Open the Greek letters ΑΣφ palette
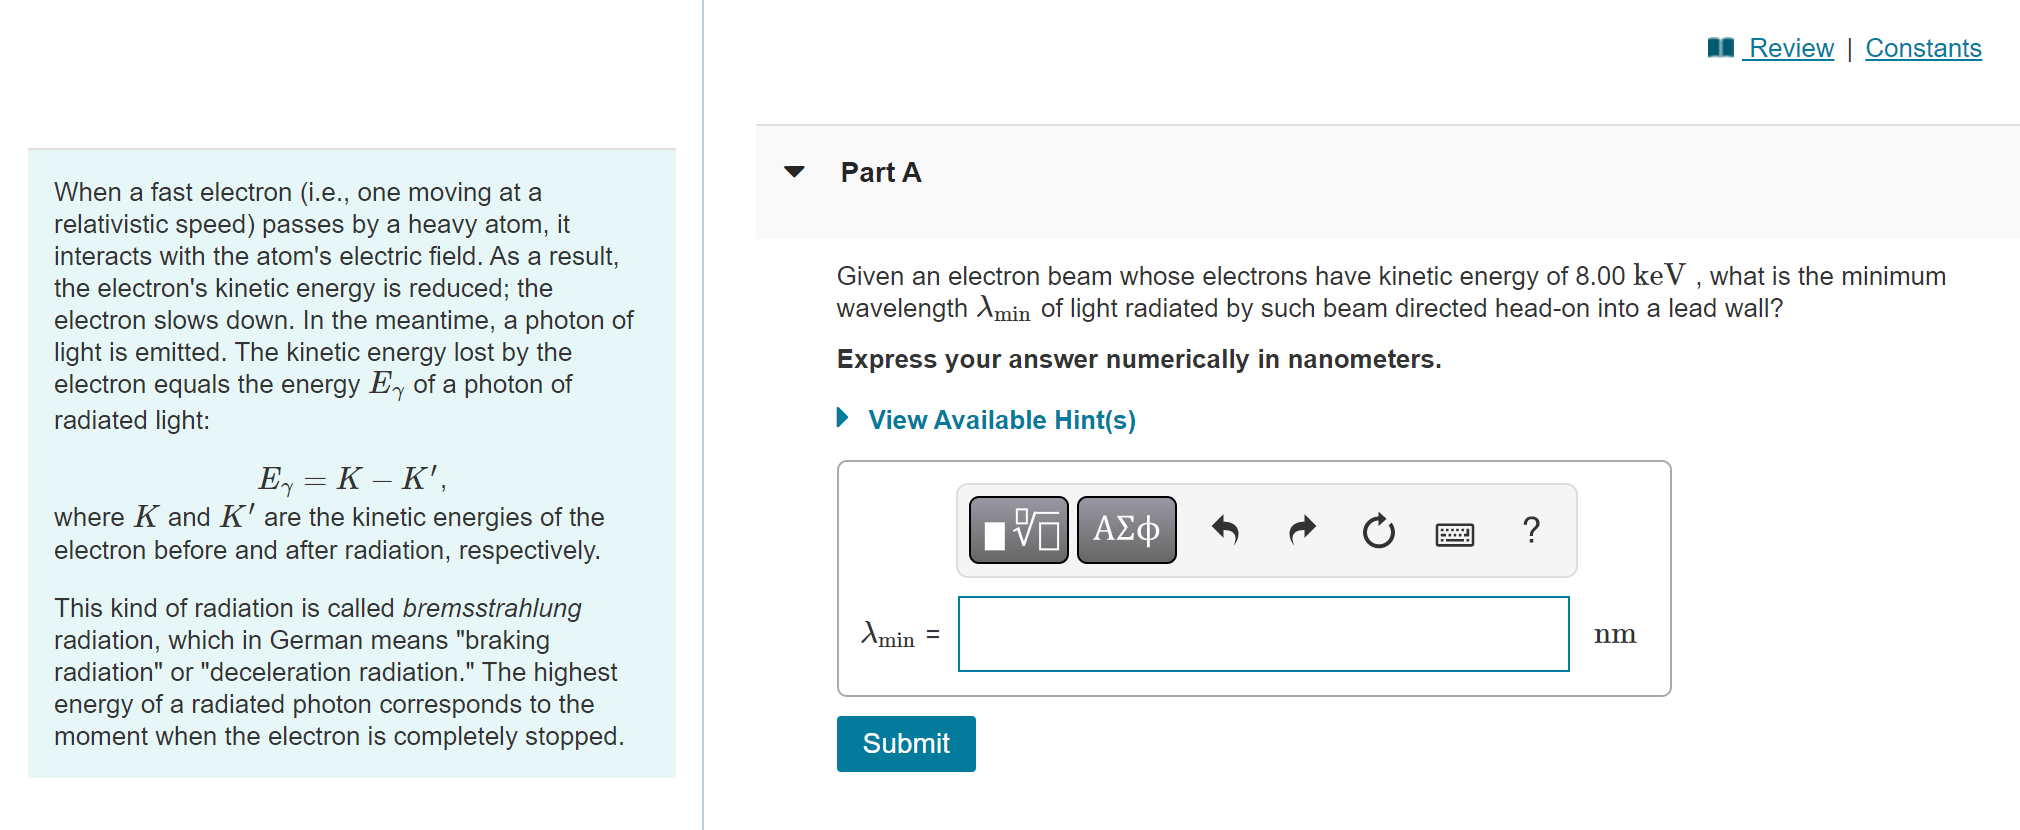 click(x=1126, y=530)
